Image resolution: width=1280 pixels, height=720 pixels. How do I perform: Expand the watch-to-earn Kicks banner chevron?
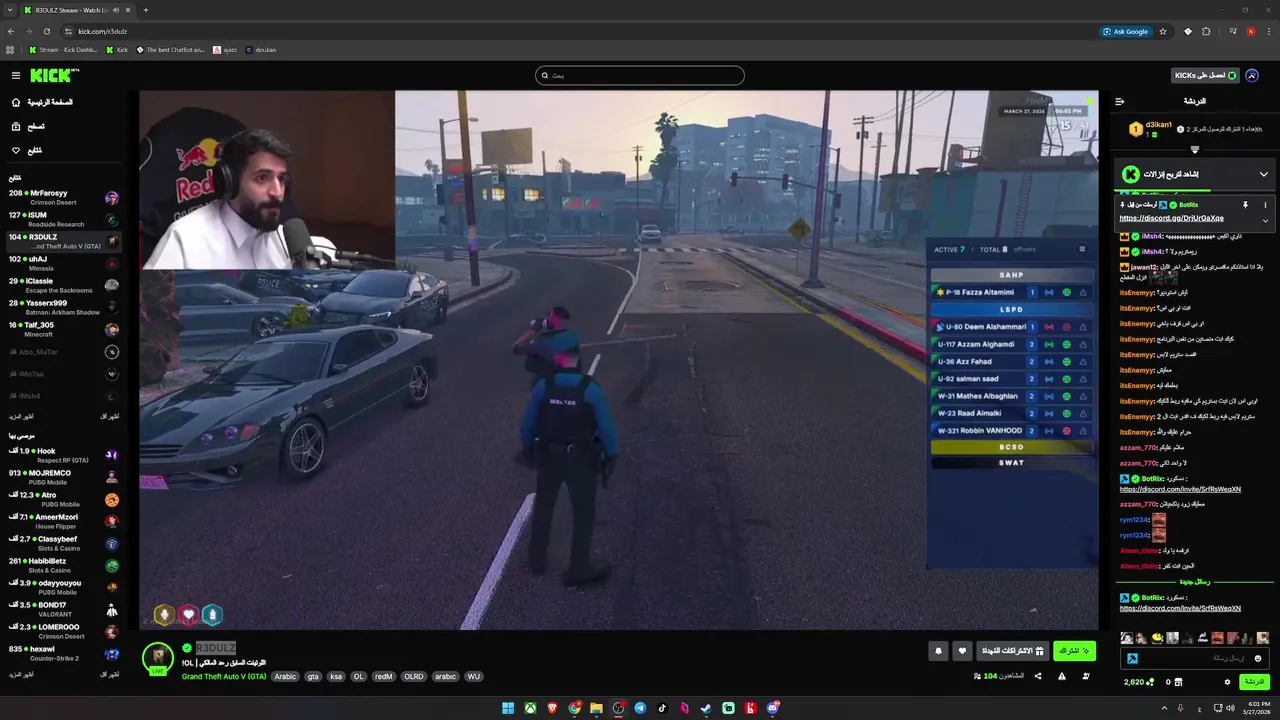[1264, 174]
